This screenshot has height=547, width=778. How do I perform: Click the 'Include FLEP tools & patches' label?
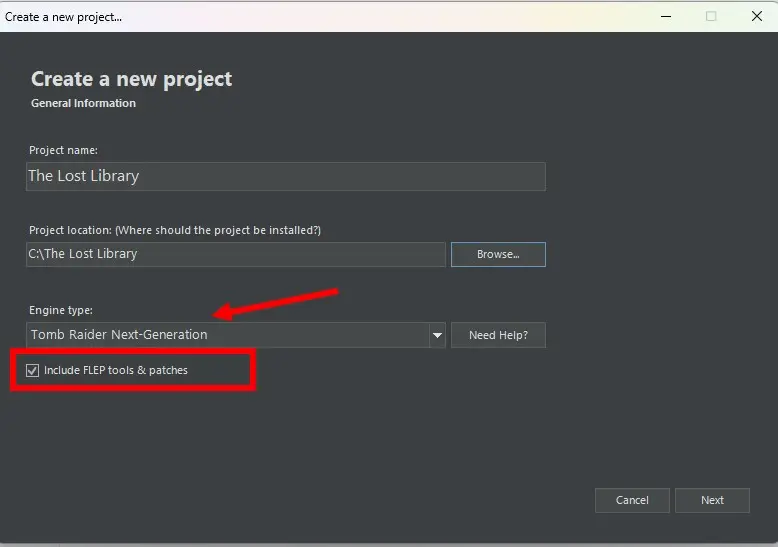point(116,371)
